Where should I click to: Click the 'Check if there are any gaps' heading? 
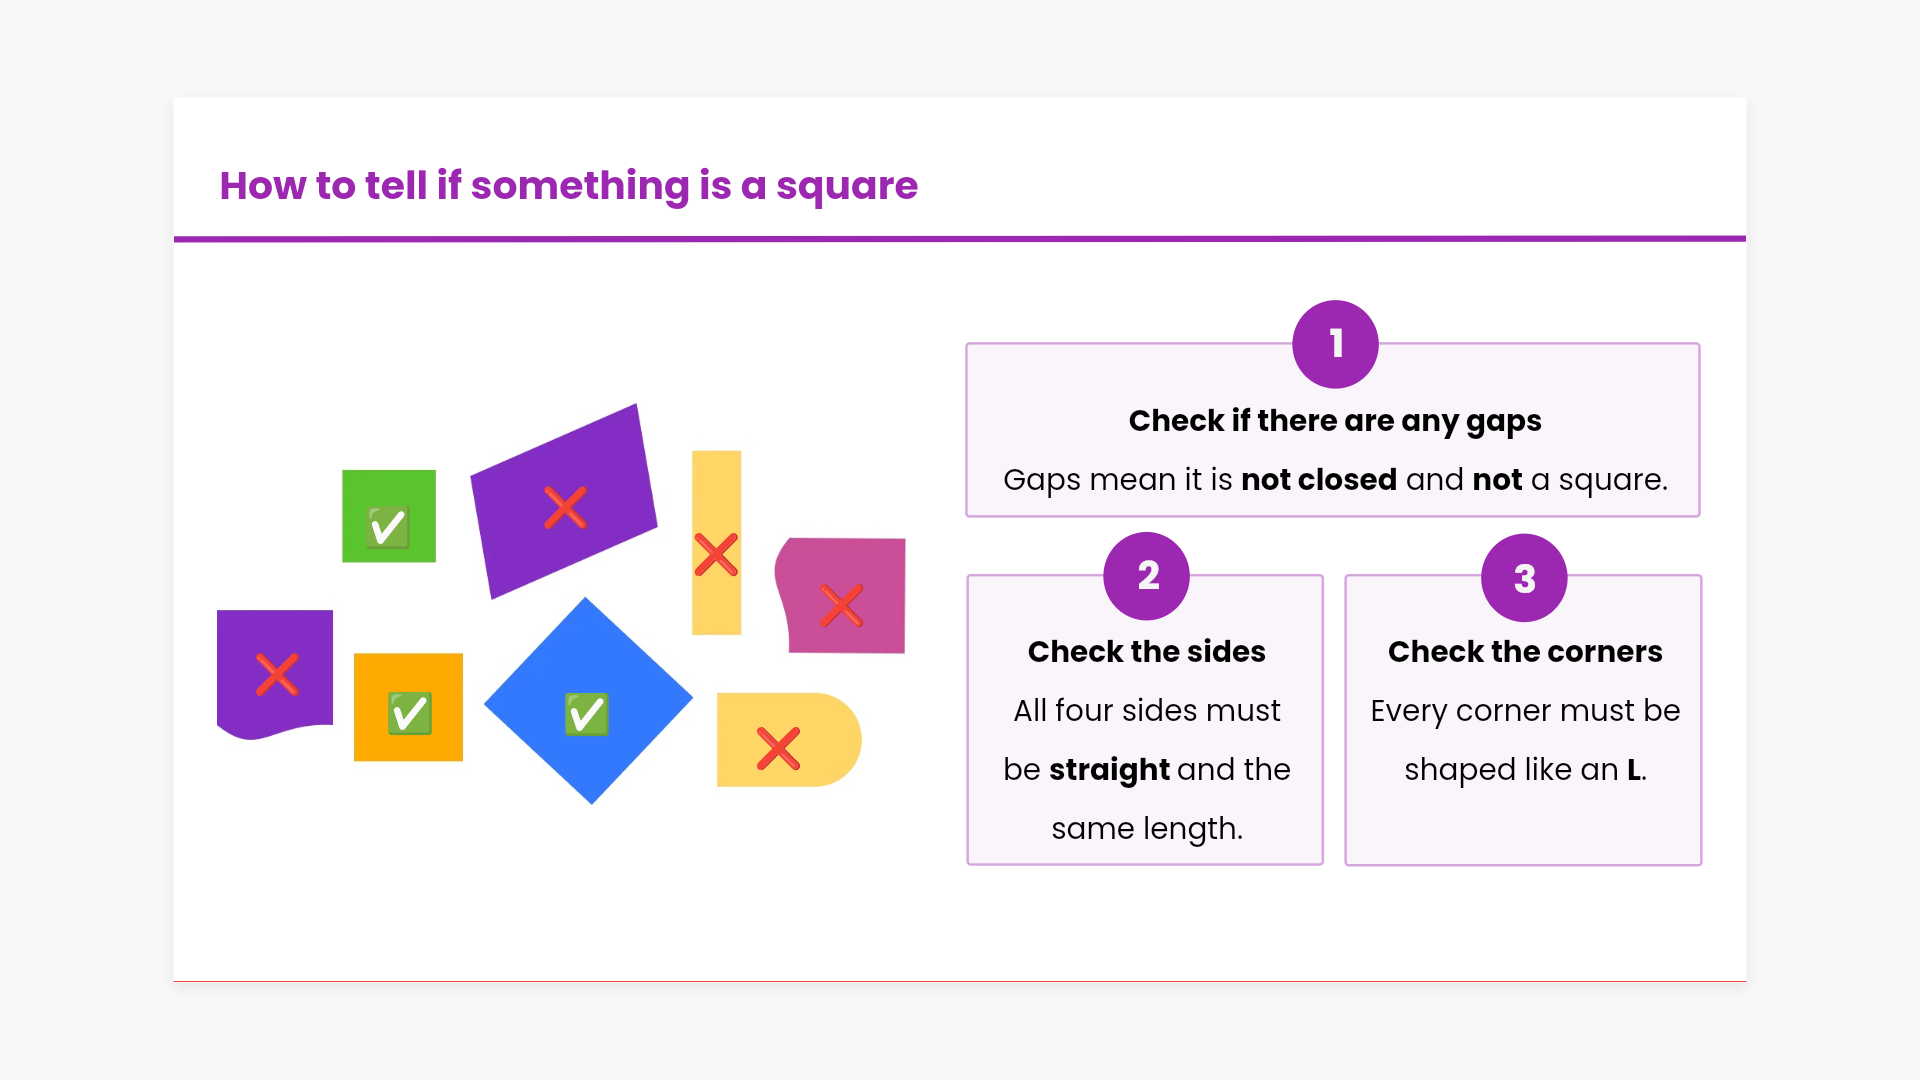(1335, 421)
